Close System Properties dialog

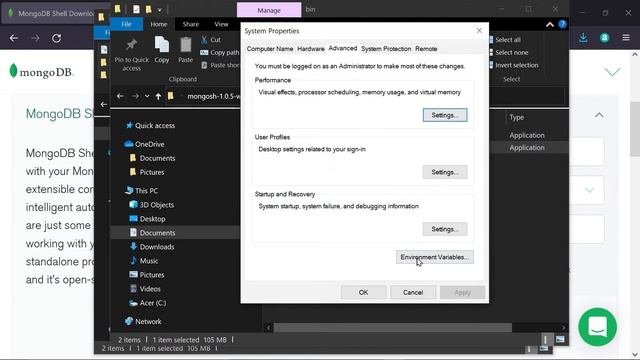479,31
